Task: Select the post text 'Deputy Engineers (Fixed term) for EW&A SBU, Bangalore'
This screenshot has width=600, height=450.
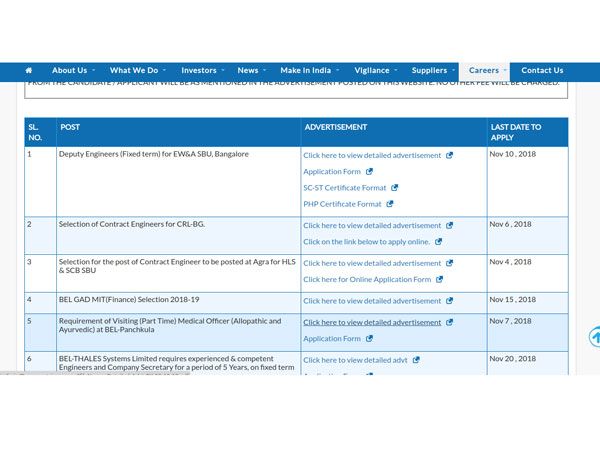Action: (x=154, y=154)
